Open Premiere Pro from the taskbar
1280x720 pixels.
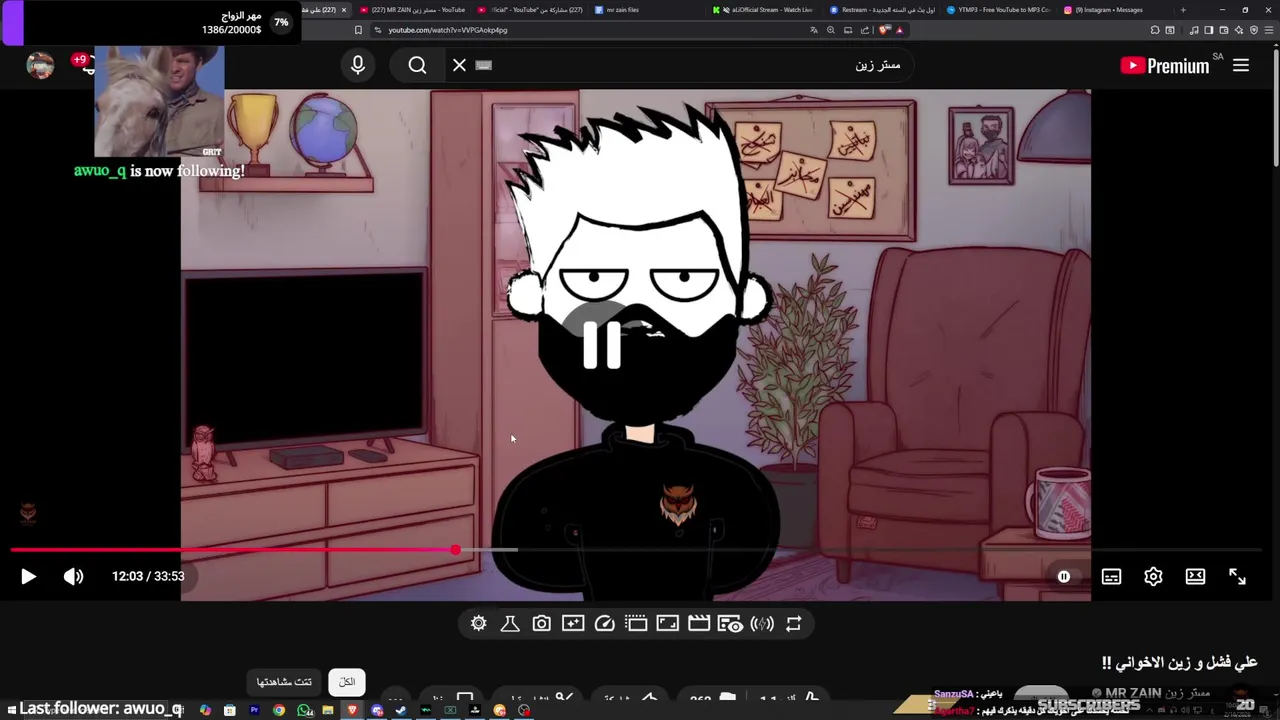tap(254, 710)
